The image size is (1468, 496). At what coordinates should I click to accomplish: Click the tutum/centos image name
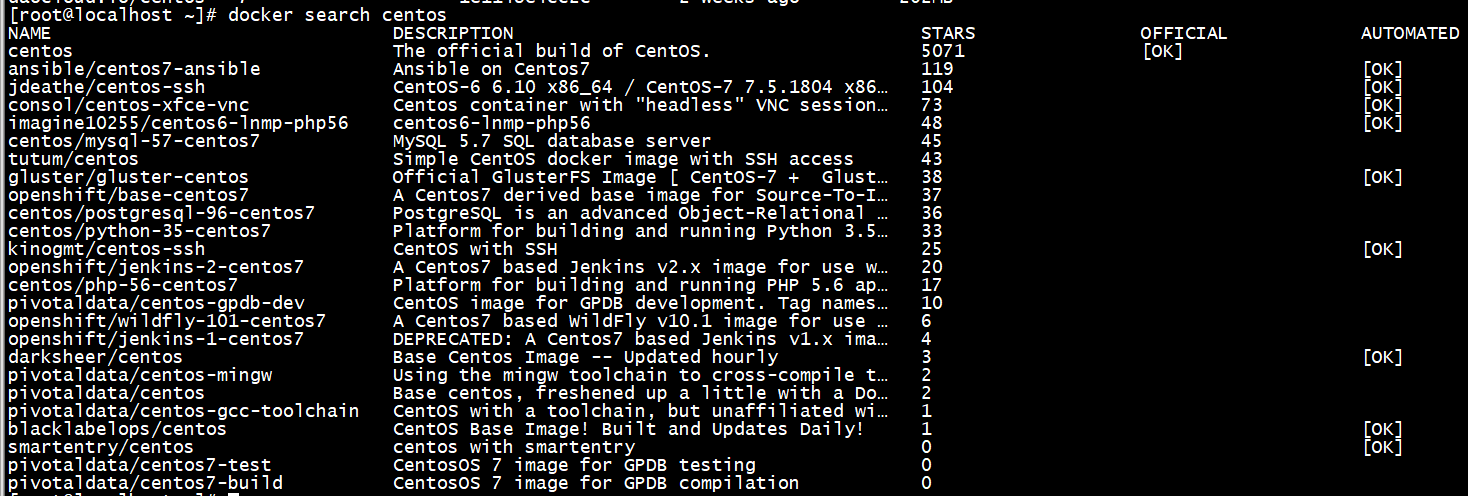tap(73, 159)
